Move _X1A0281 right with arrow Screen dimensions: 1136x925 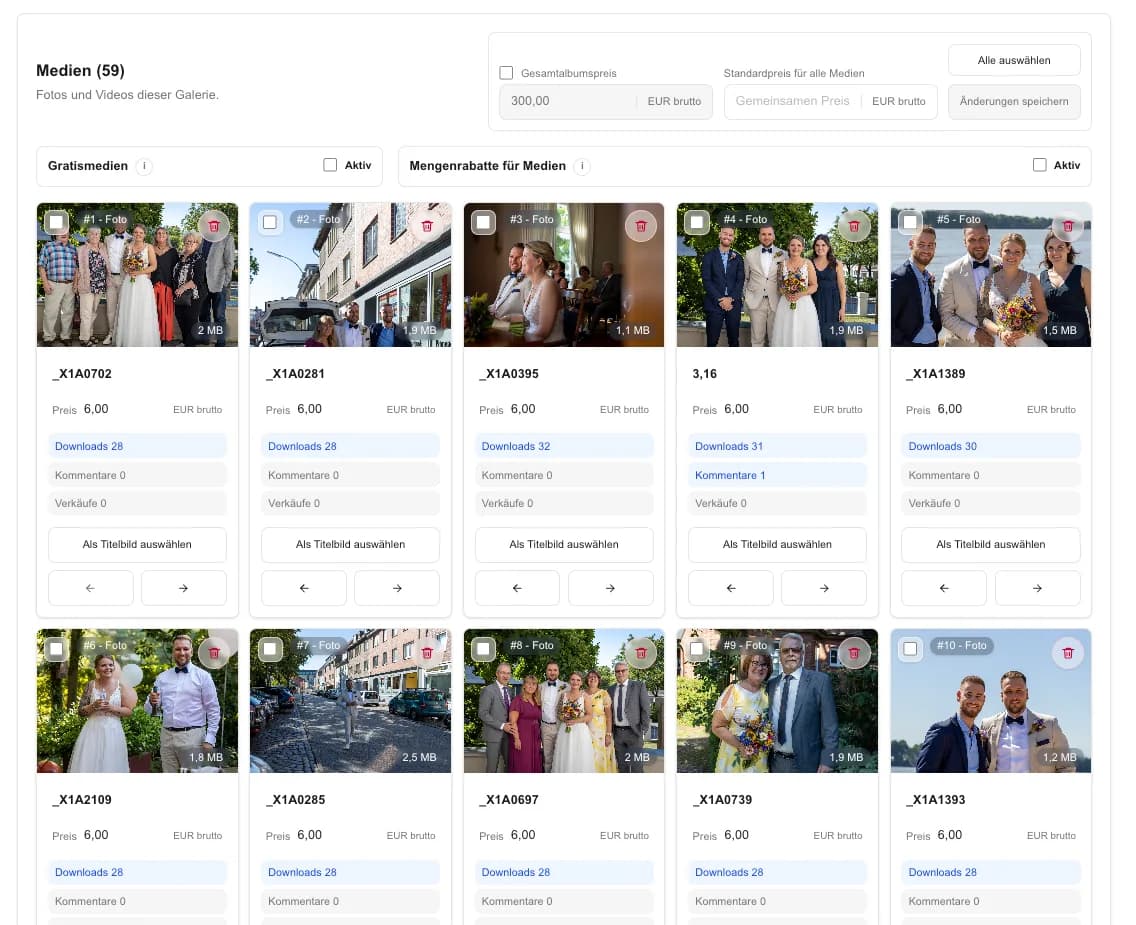pos(397,588)
